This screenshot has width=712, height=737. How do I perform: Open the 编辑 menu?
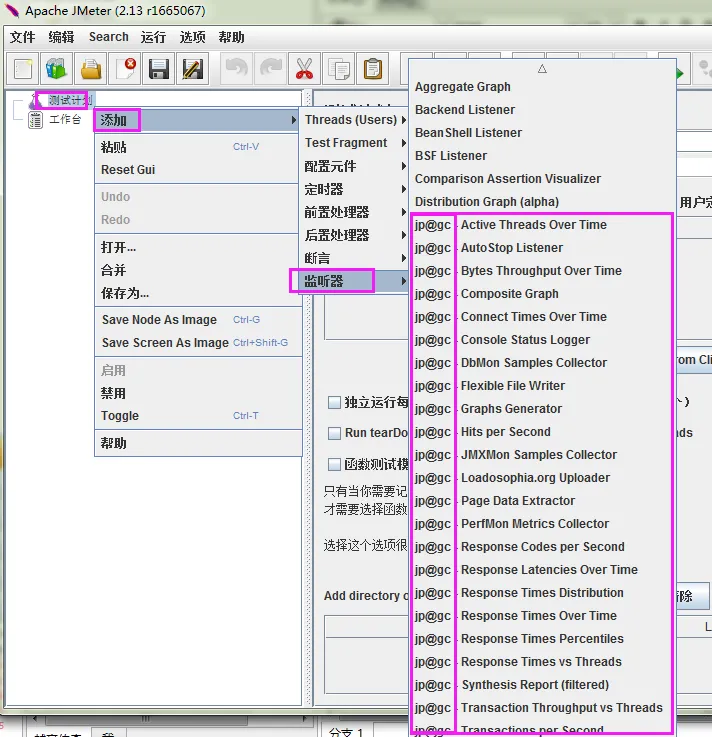coord(61,37)
